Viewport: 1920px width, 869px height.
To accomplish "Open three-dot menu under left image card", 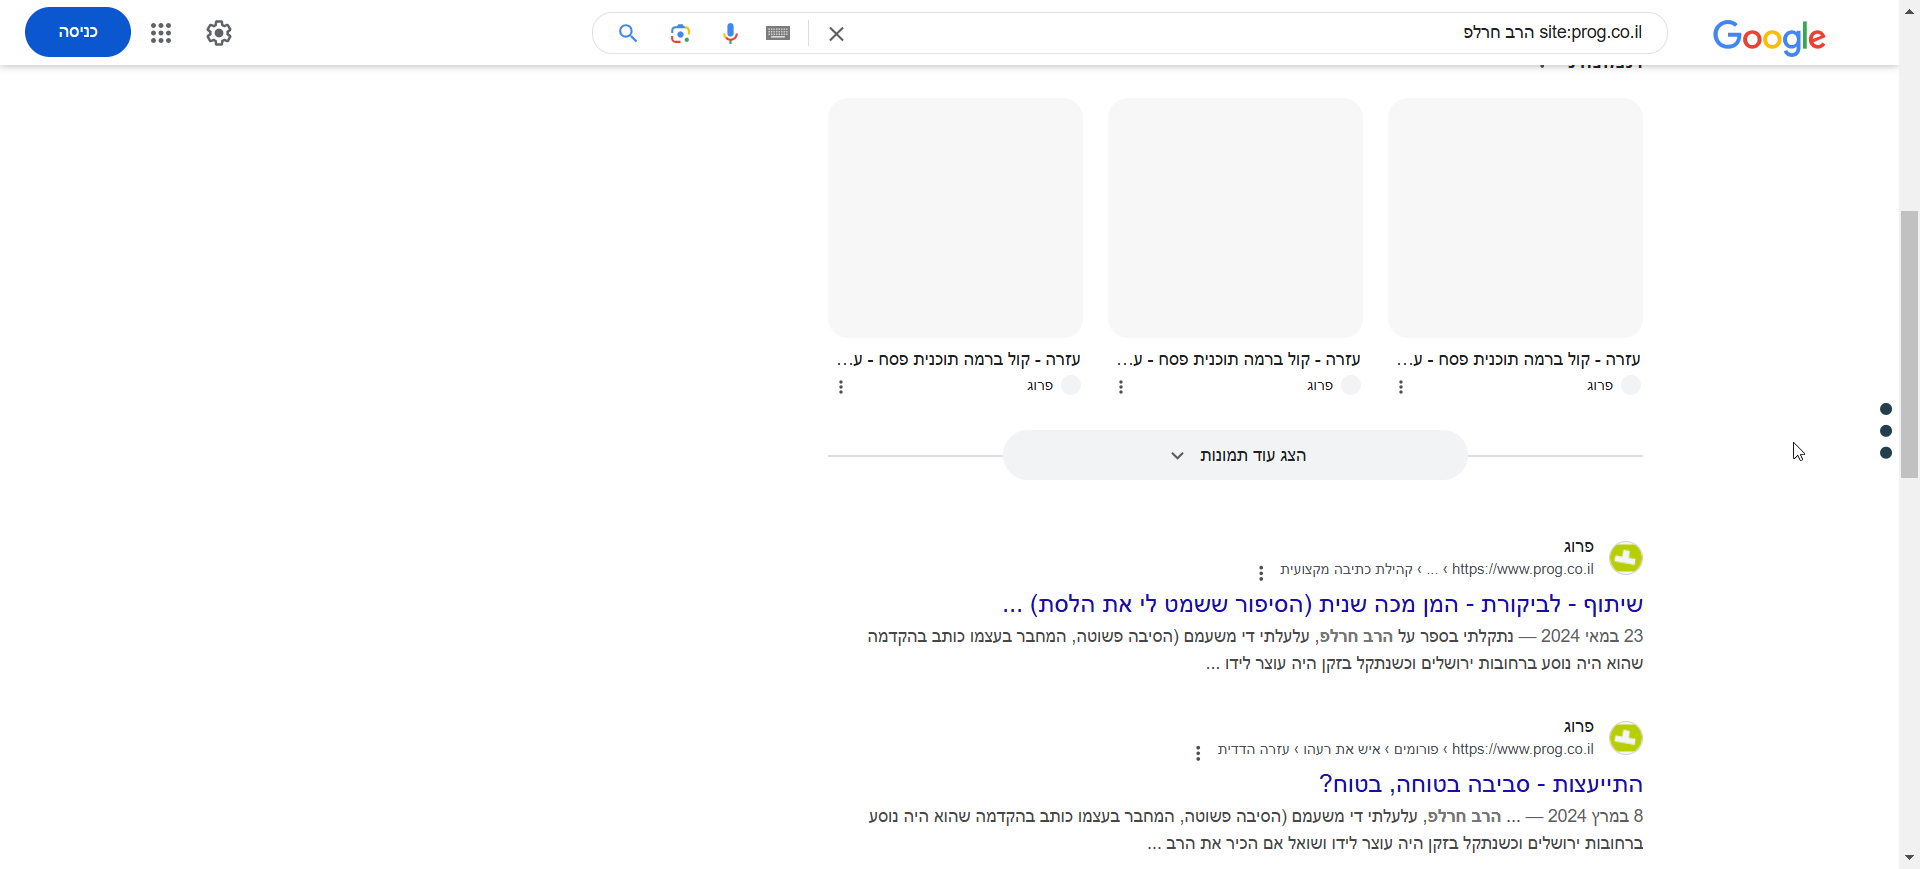I will [841, 387].
